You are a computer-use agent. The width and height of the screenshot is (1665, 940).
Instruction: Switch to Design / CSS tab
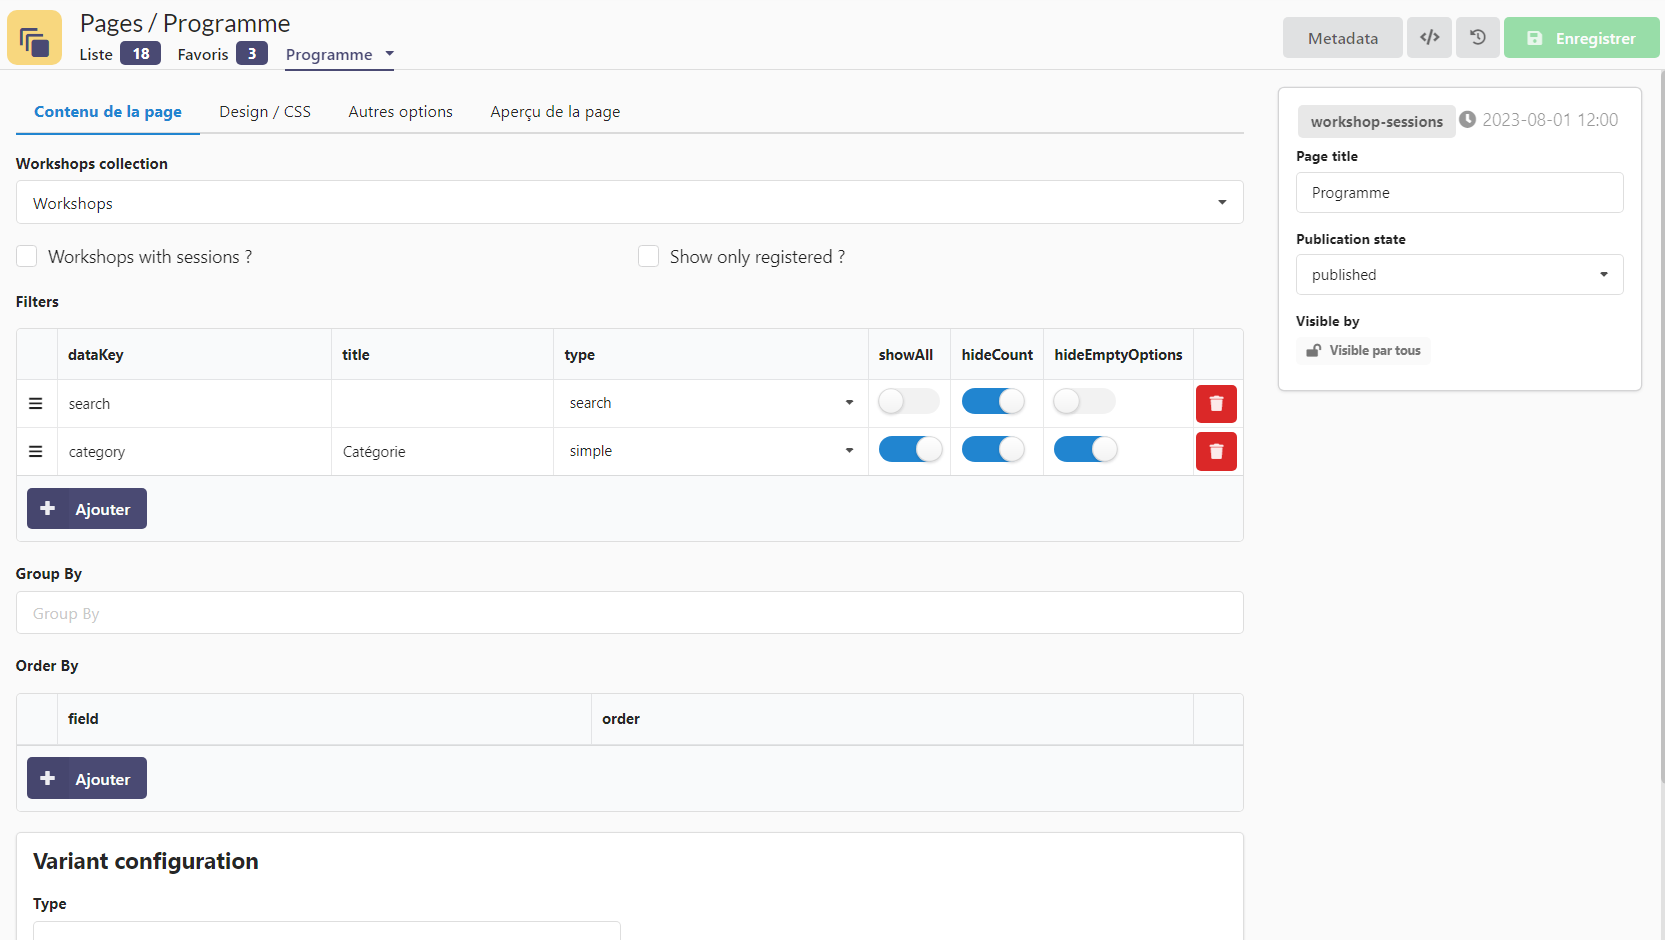point(265,112)
